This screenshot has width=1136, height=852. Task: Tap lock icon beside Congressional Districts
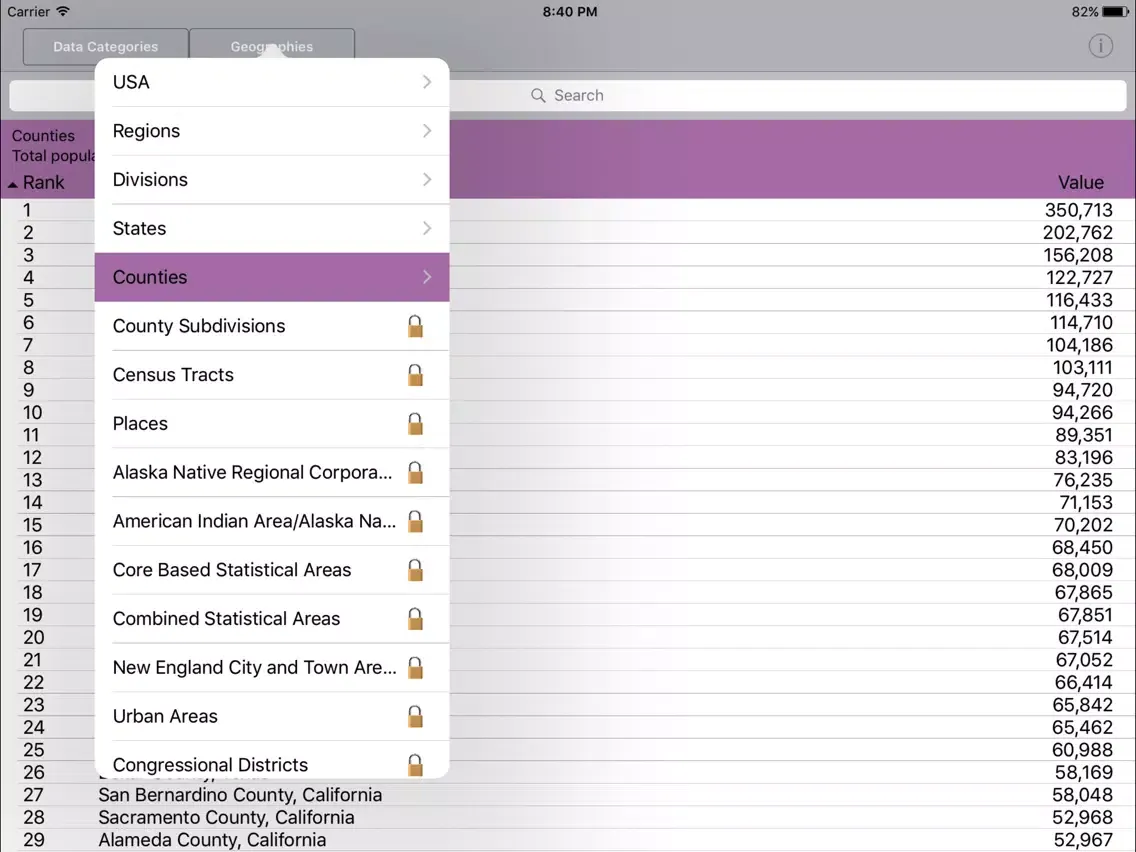415,765
